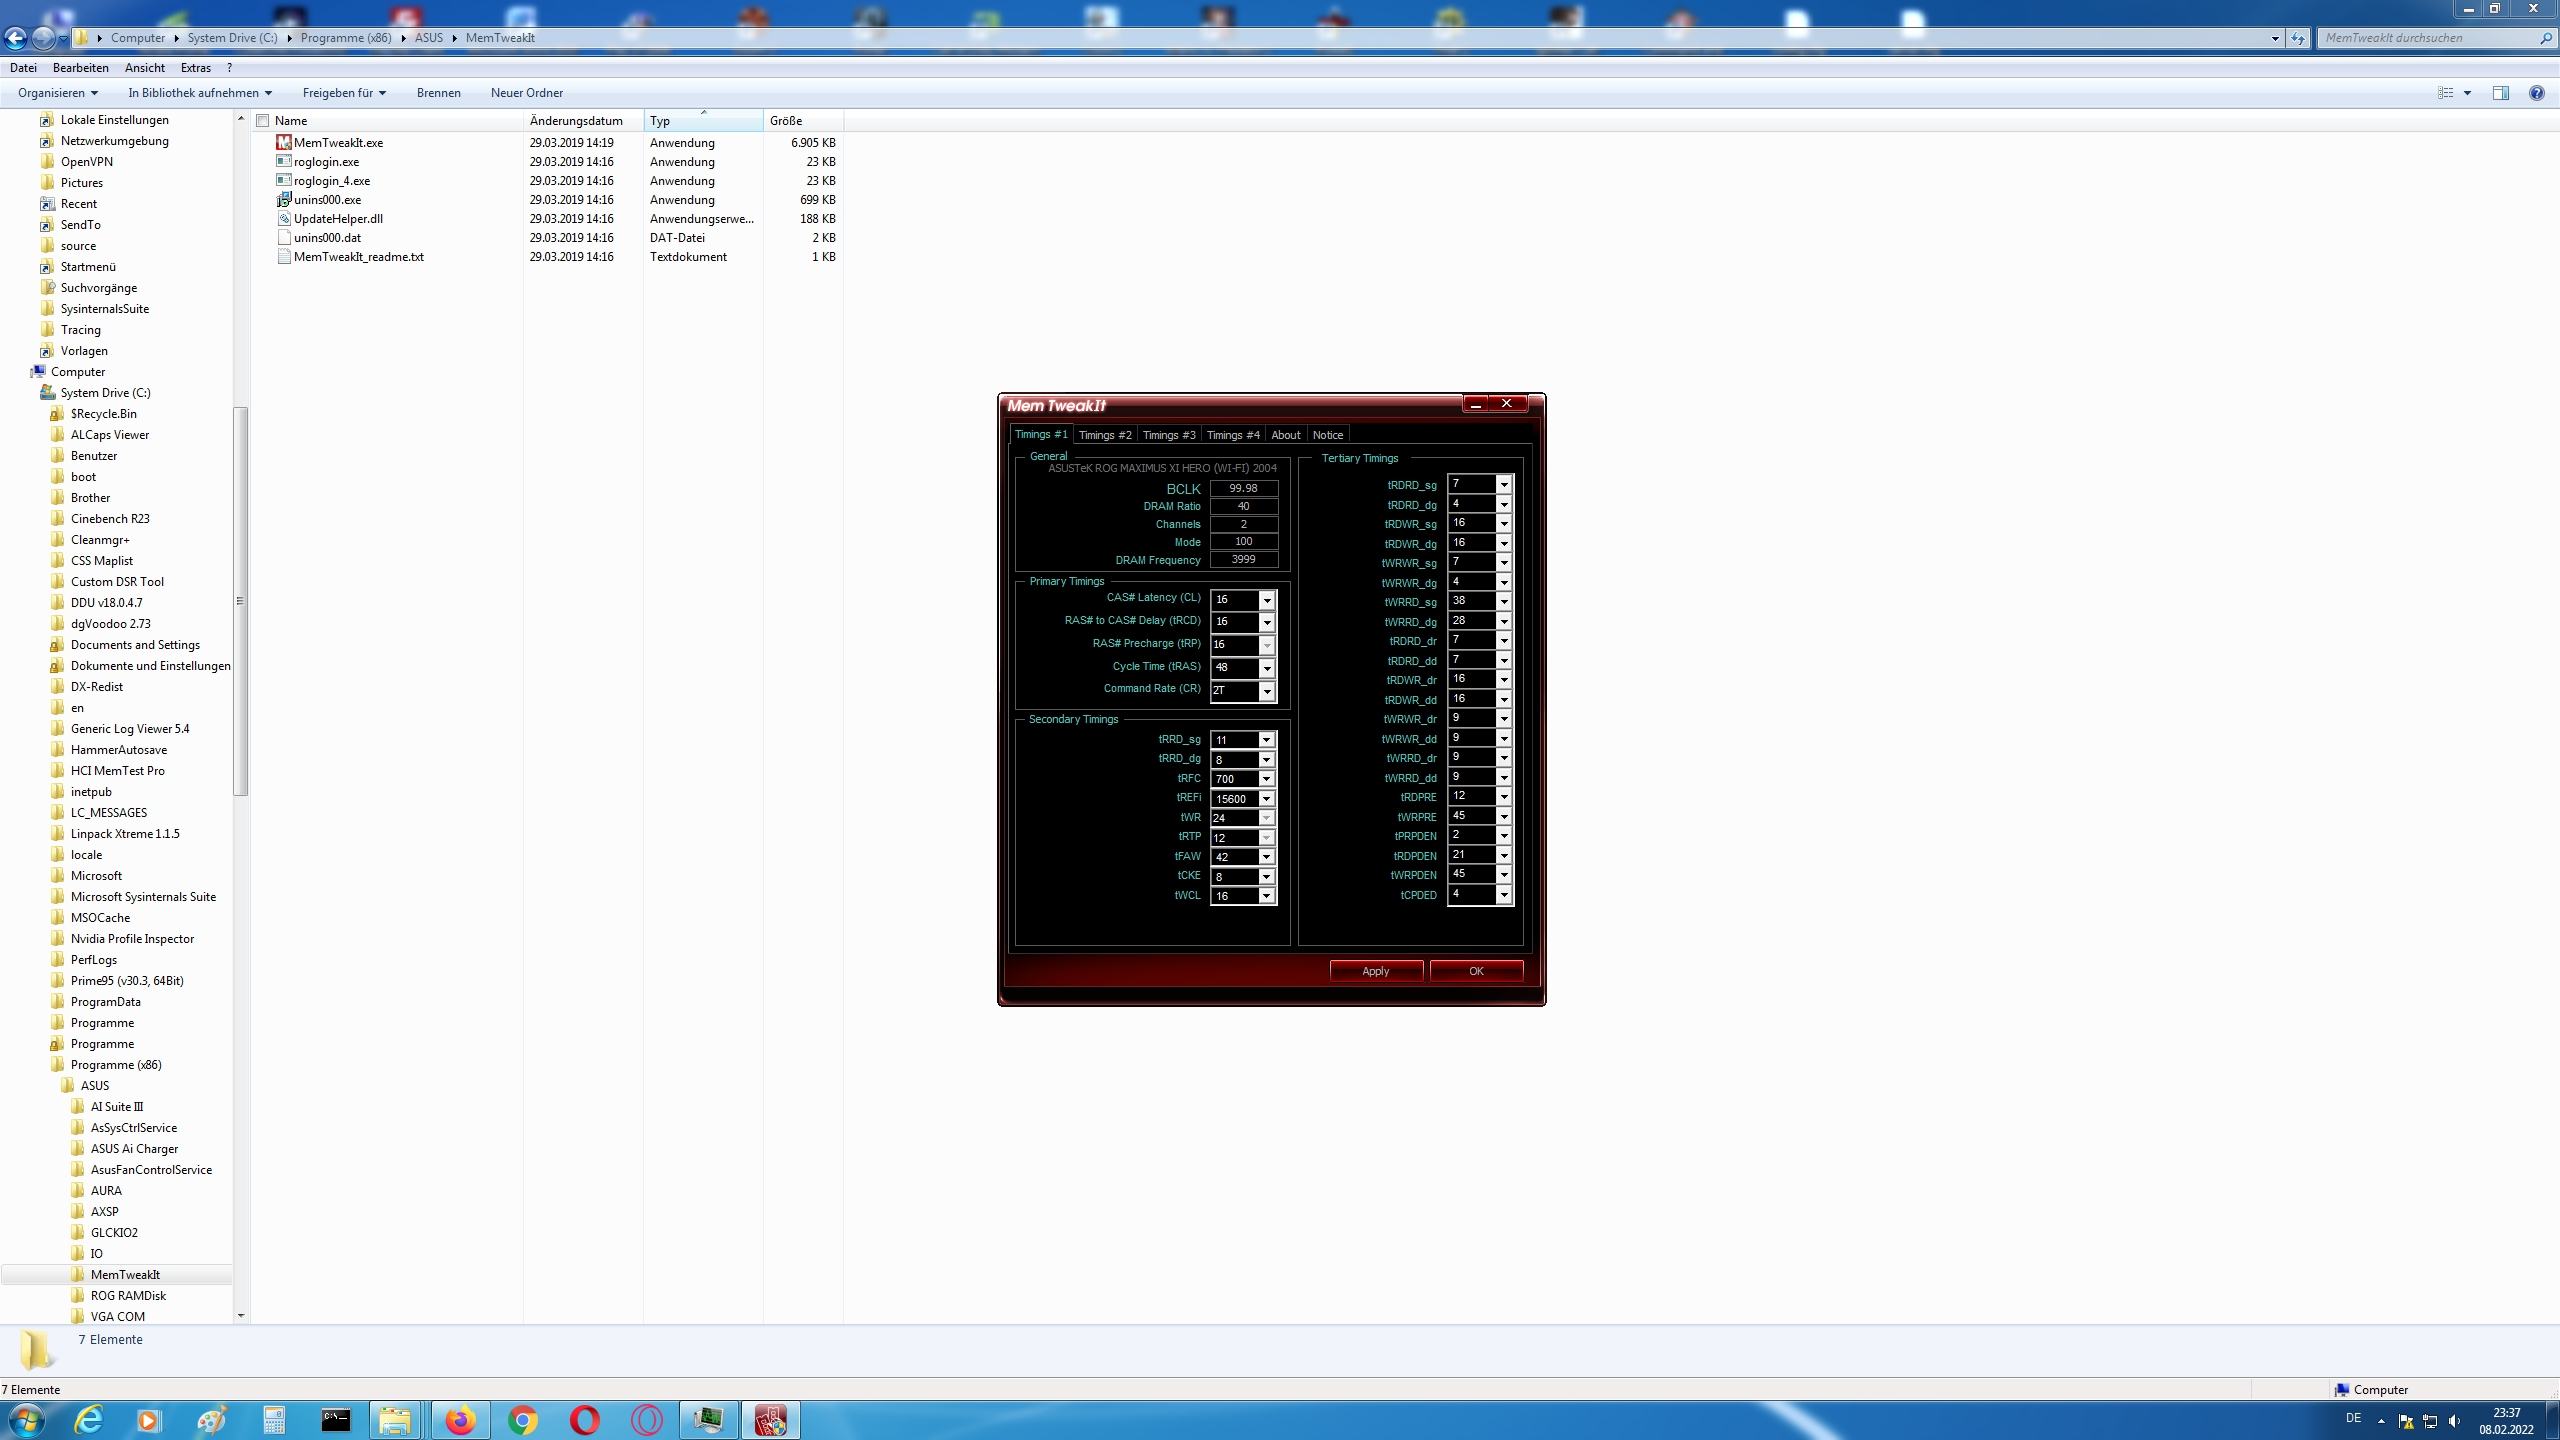
Task: Toggle select-all checkbox in Name header
Action: [263, 121]
